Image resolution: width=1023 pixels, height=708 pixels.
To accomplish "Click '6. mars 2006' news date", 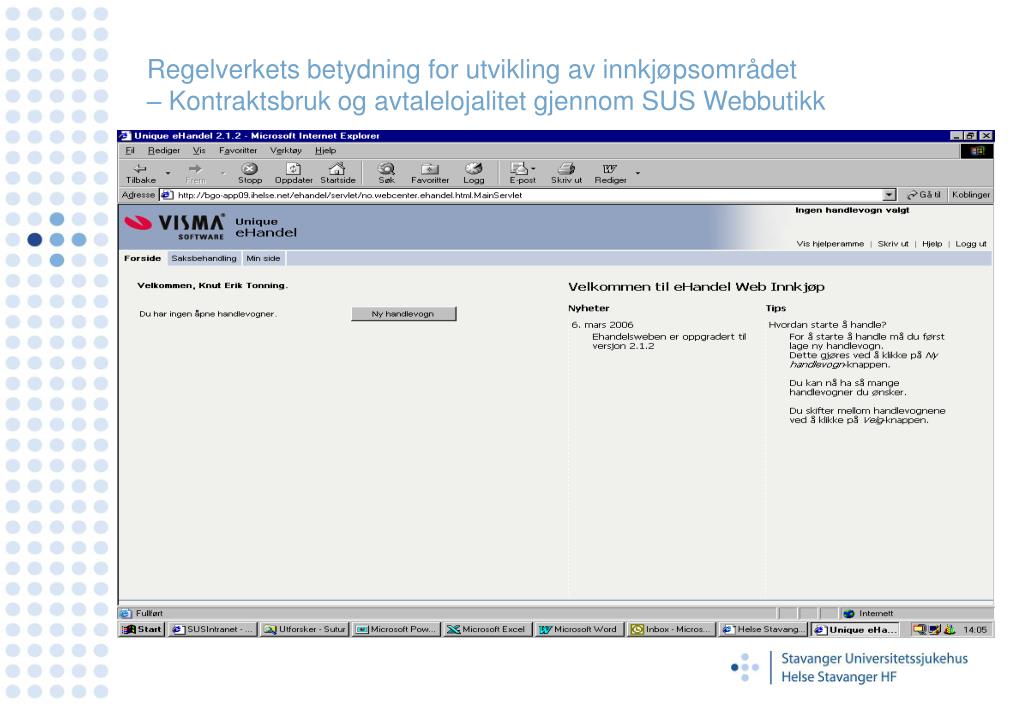I will pos(602,325).
